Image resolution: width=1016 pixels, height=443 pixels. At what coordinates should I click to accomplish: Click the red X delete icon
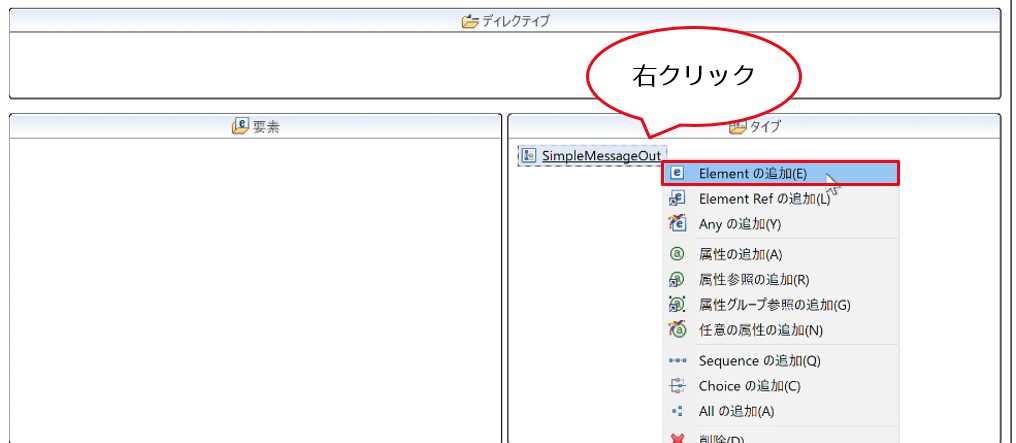[676, 438]
